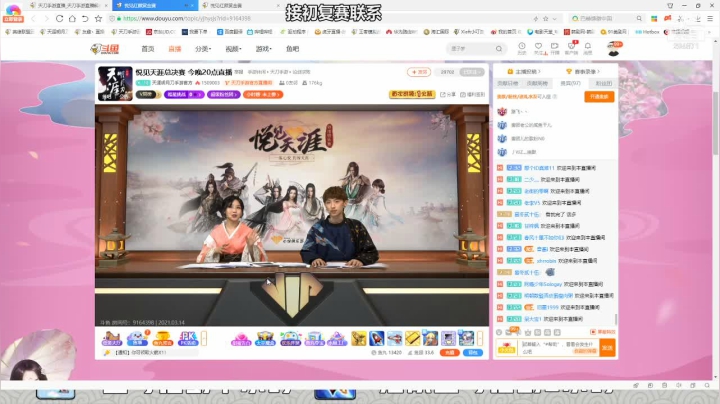Expand the 分类 dropdown menu
Screen dimensions: 720x404
click(202, 49)
